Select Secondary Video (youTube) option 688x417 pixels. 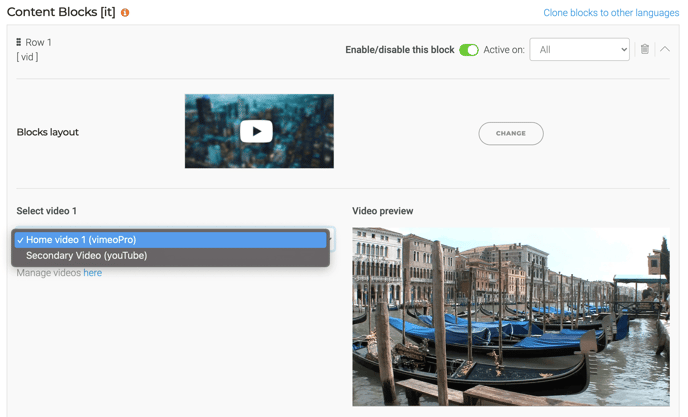(x=171, y=255)
